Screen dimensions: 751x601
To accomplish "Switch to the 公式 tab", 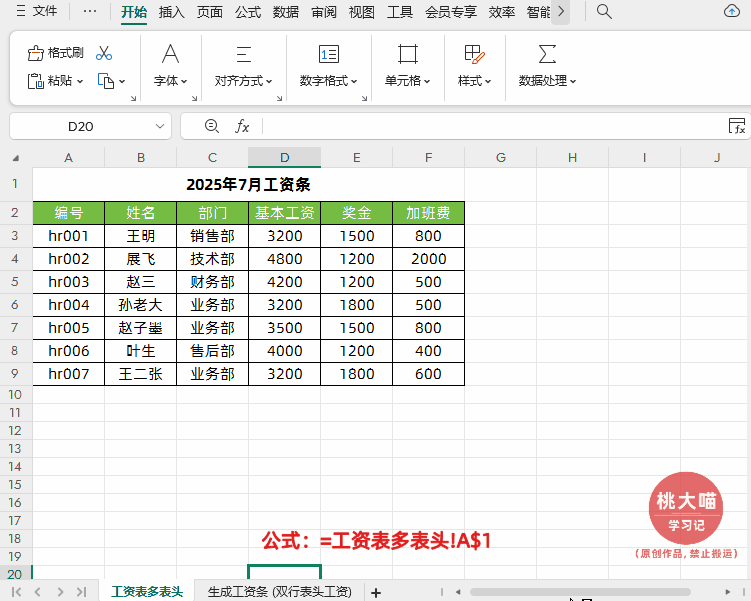I will (x=248, y=12).
